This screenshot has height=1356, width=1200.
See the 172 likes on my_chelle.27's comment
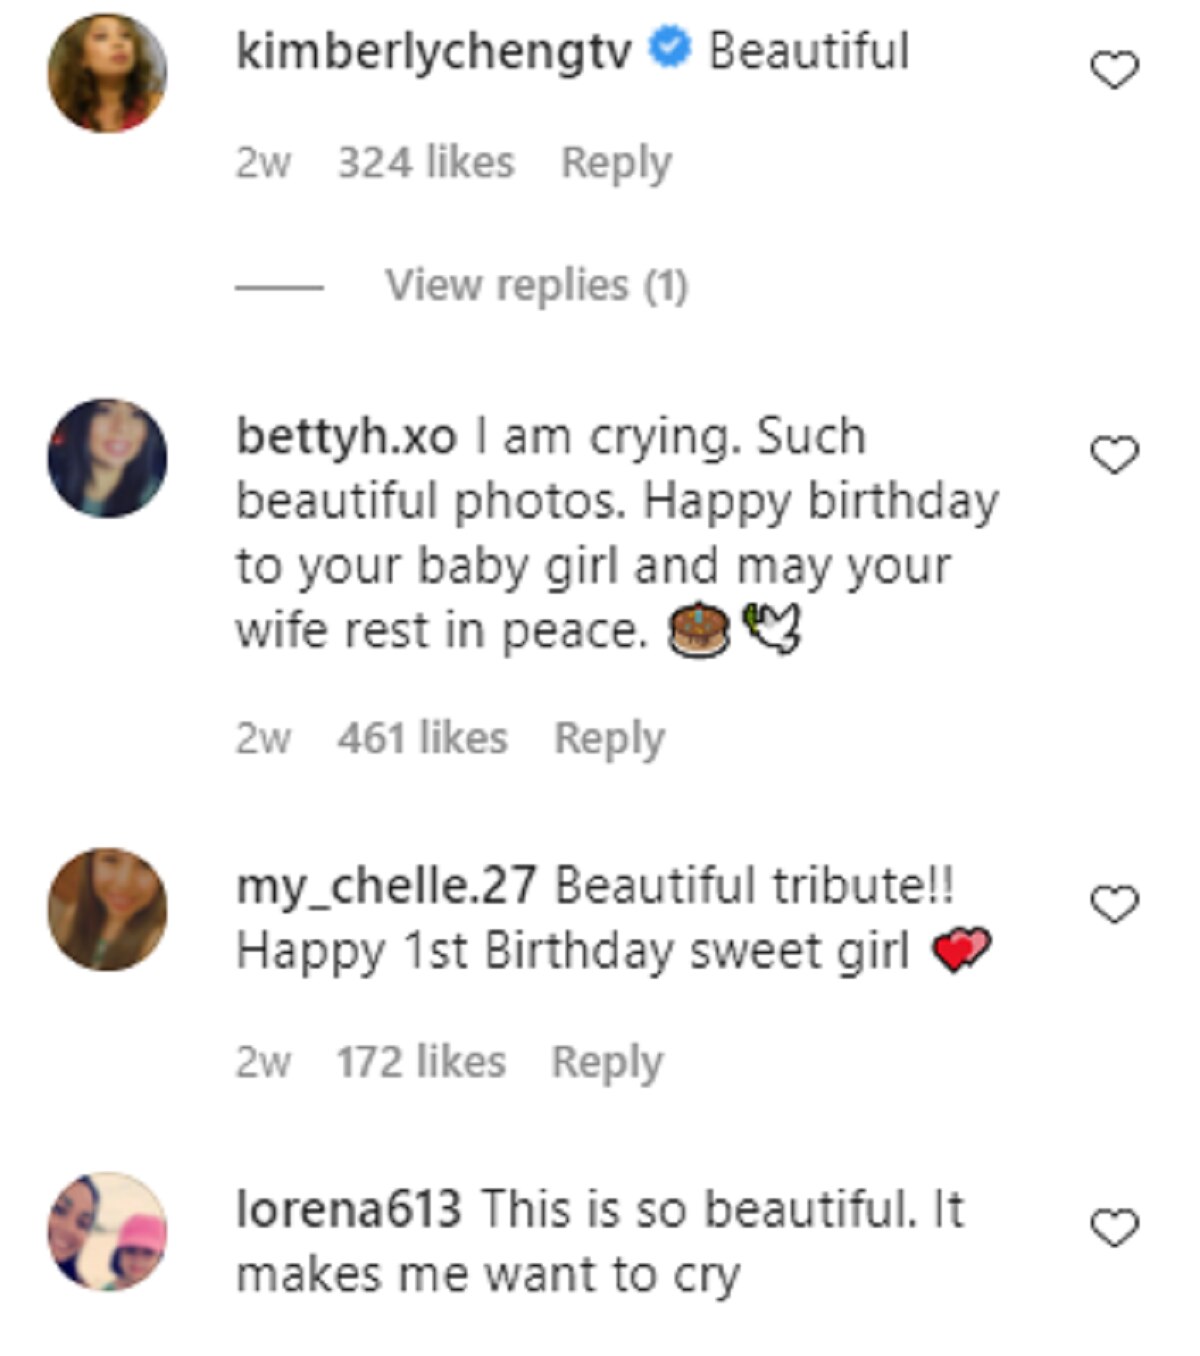point(421,1062)
